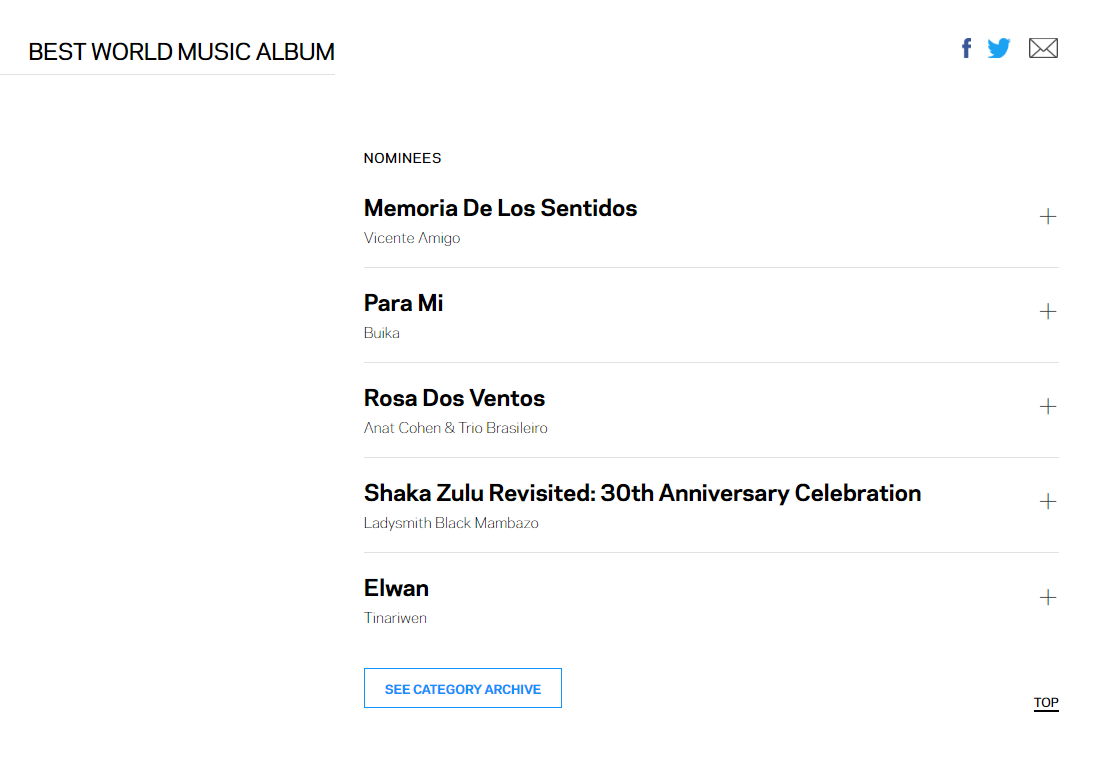This screenshot has width=1101, height=771.
Task: Select Elwan album title
Action: tap(396, 588)
